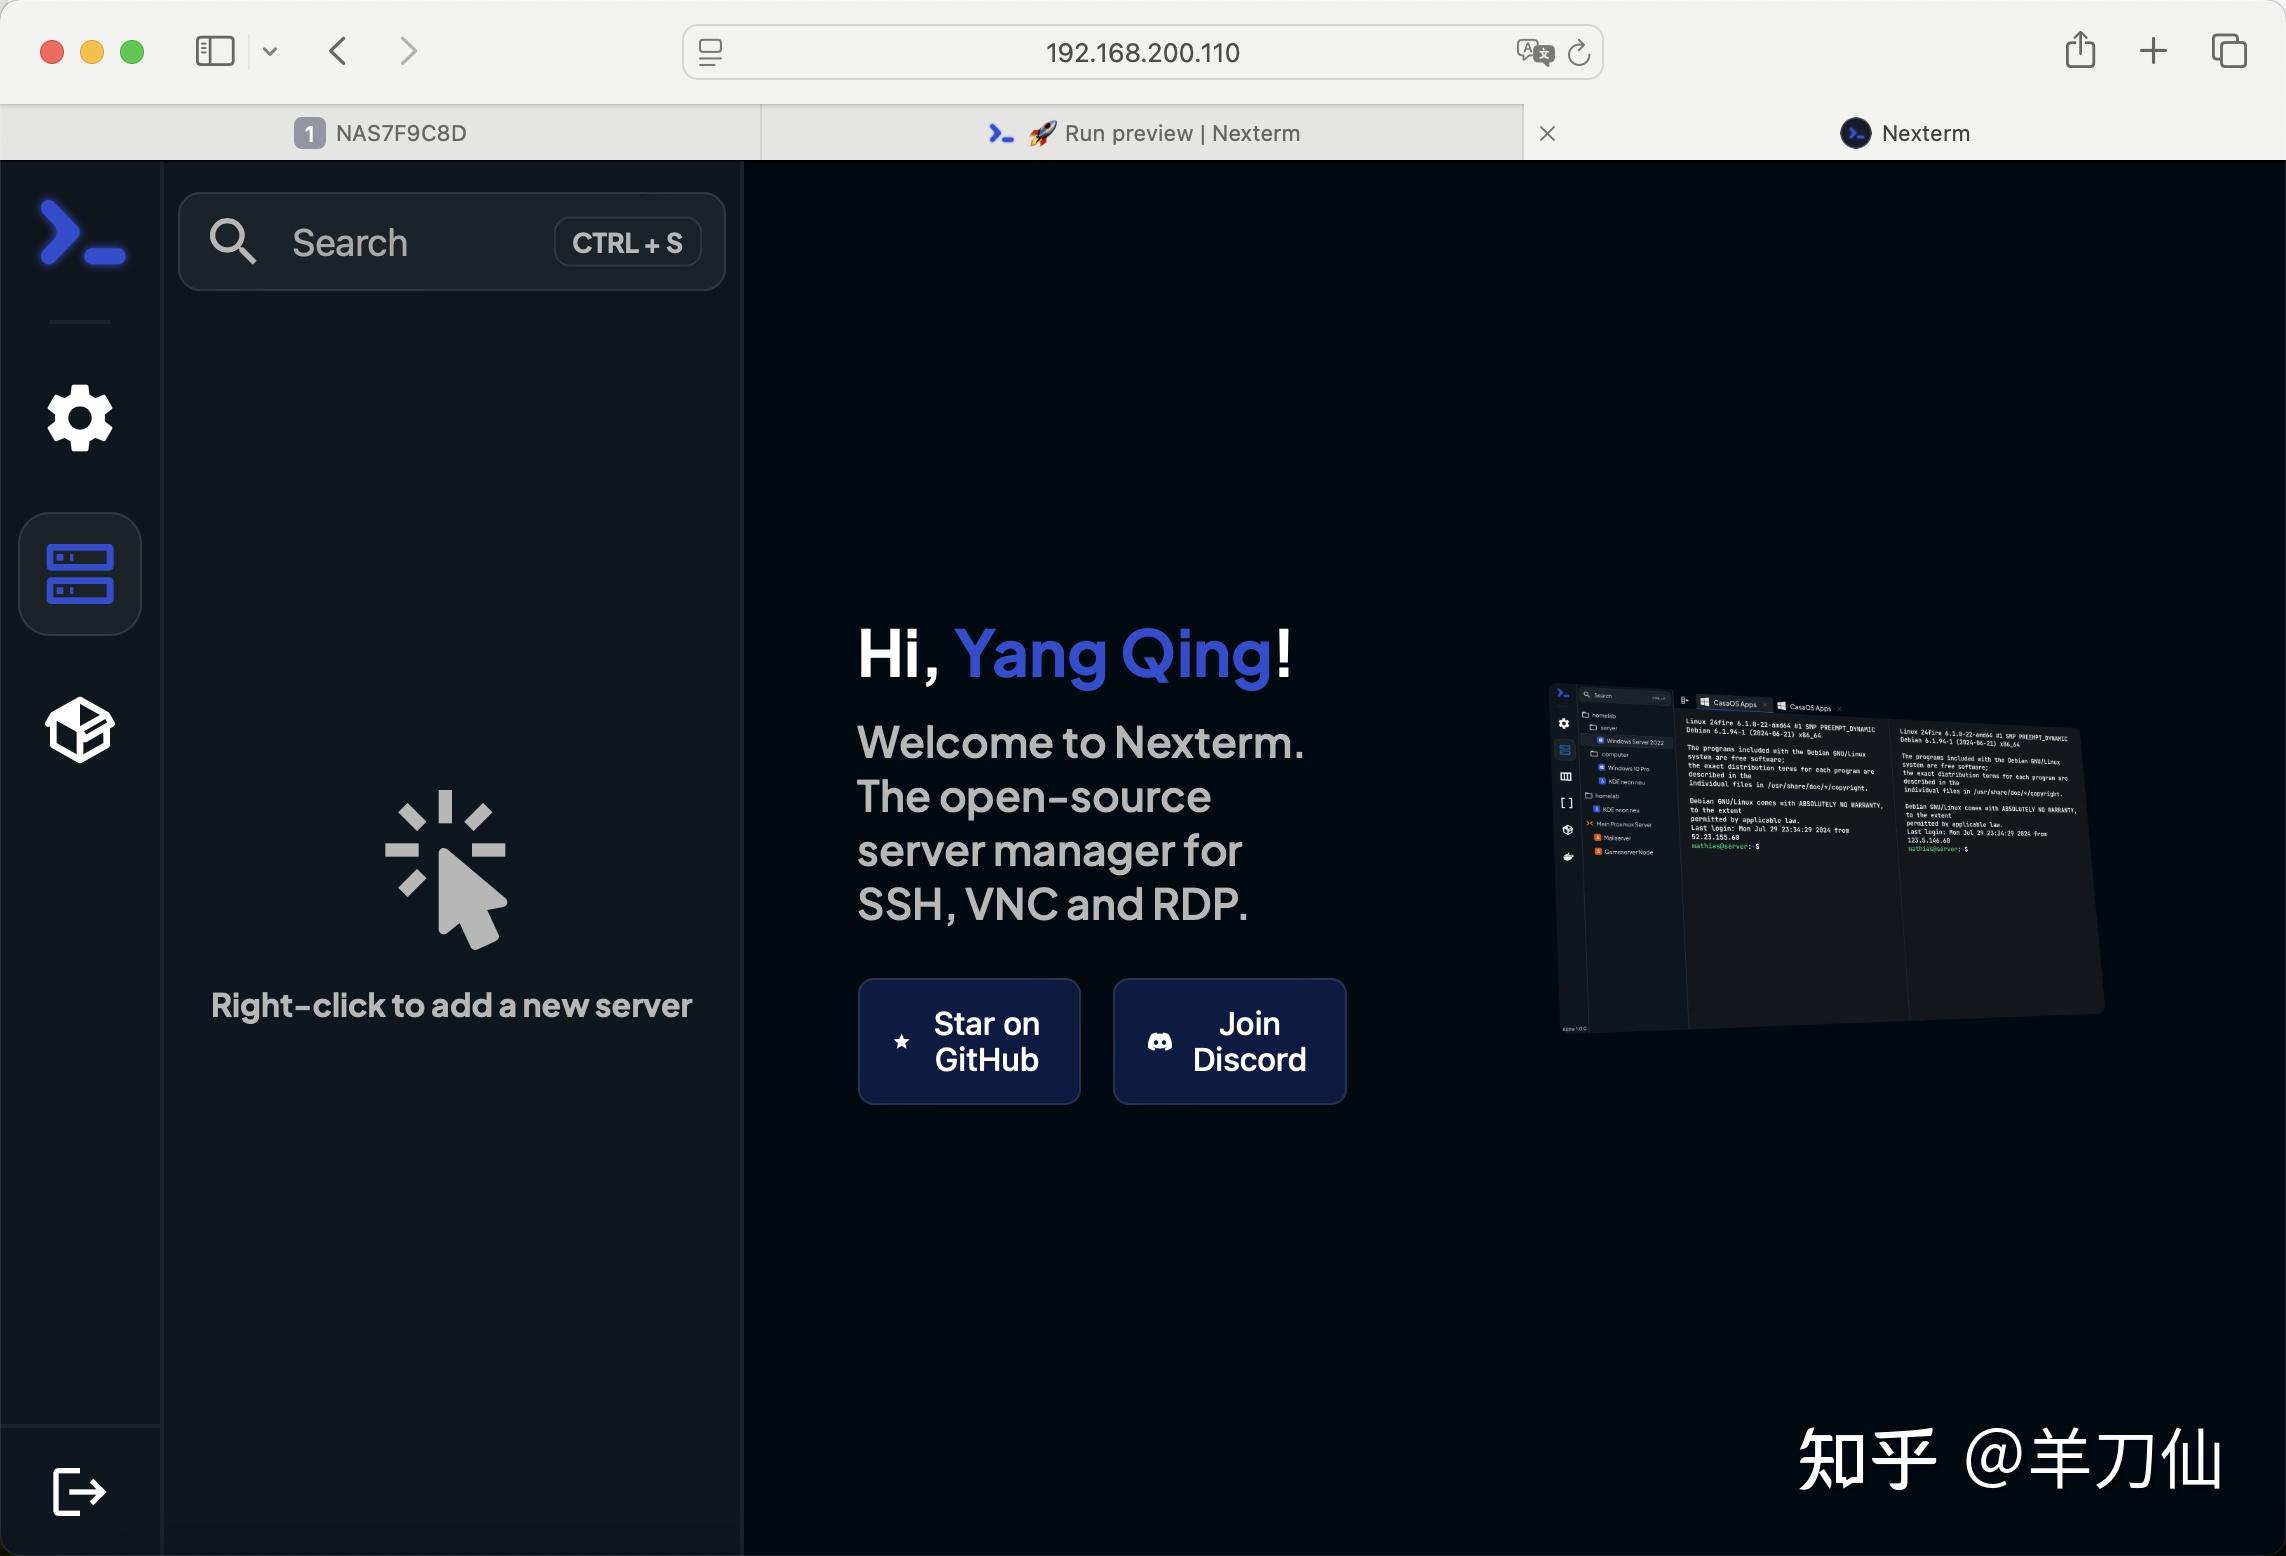Viewport: 2286px width, 1556px height.
Task: Join the Discord server
Action: point(1228,1041)
